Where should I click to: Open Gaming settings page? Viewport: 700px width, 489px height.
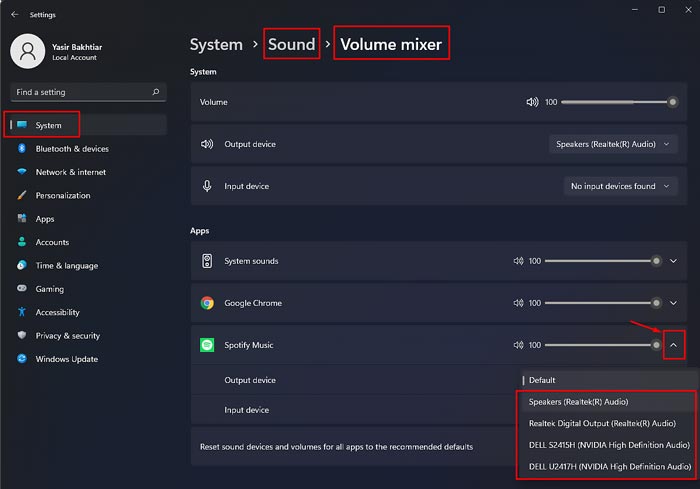click(x=88, y=288)
